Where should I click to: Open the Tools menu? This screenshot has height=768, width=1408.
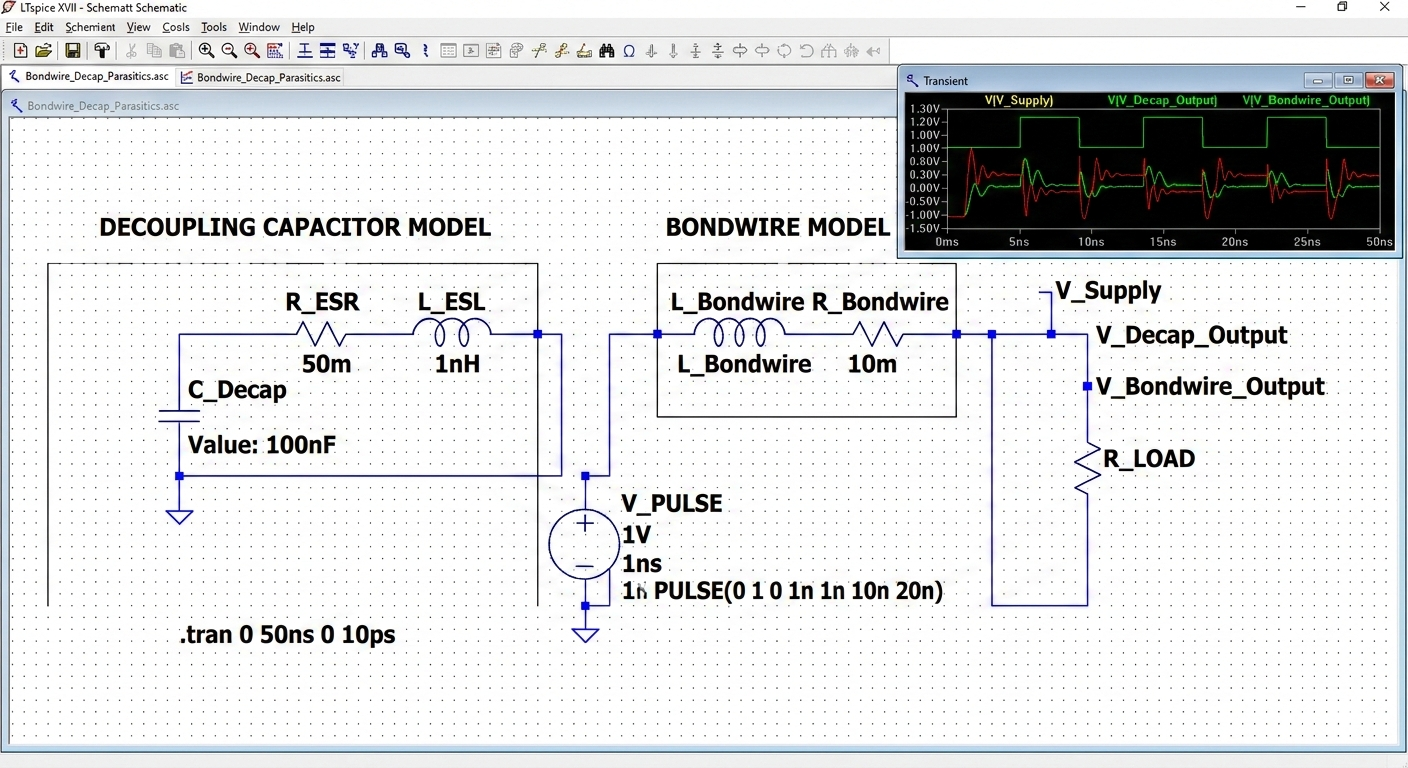[x=213, y=27]
